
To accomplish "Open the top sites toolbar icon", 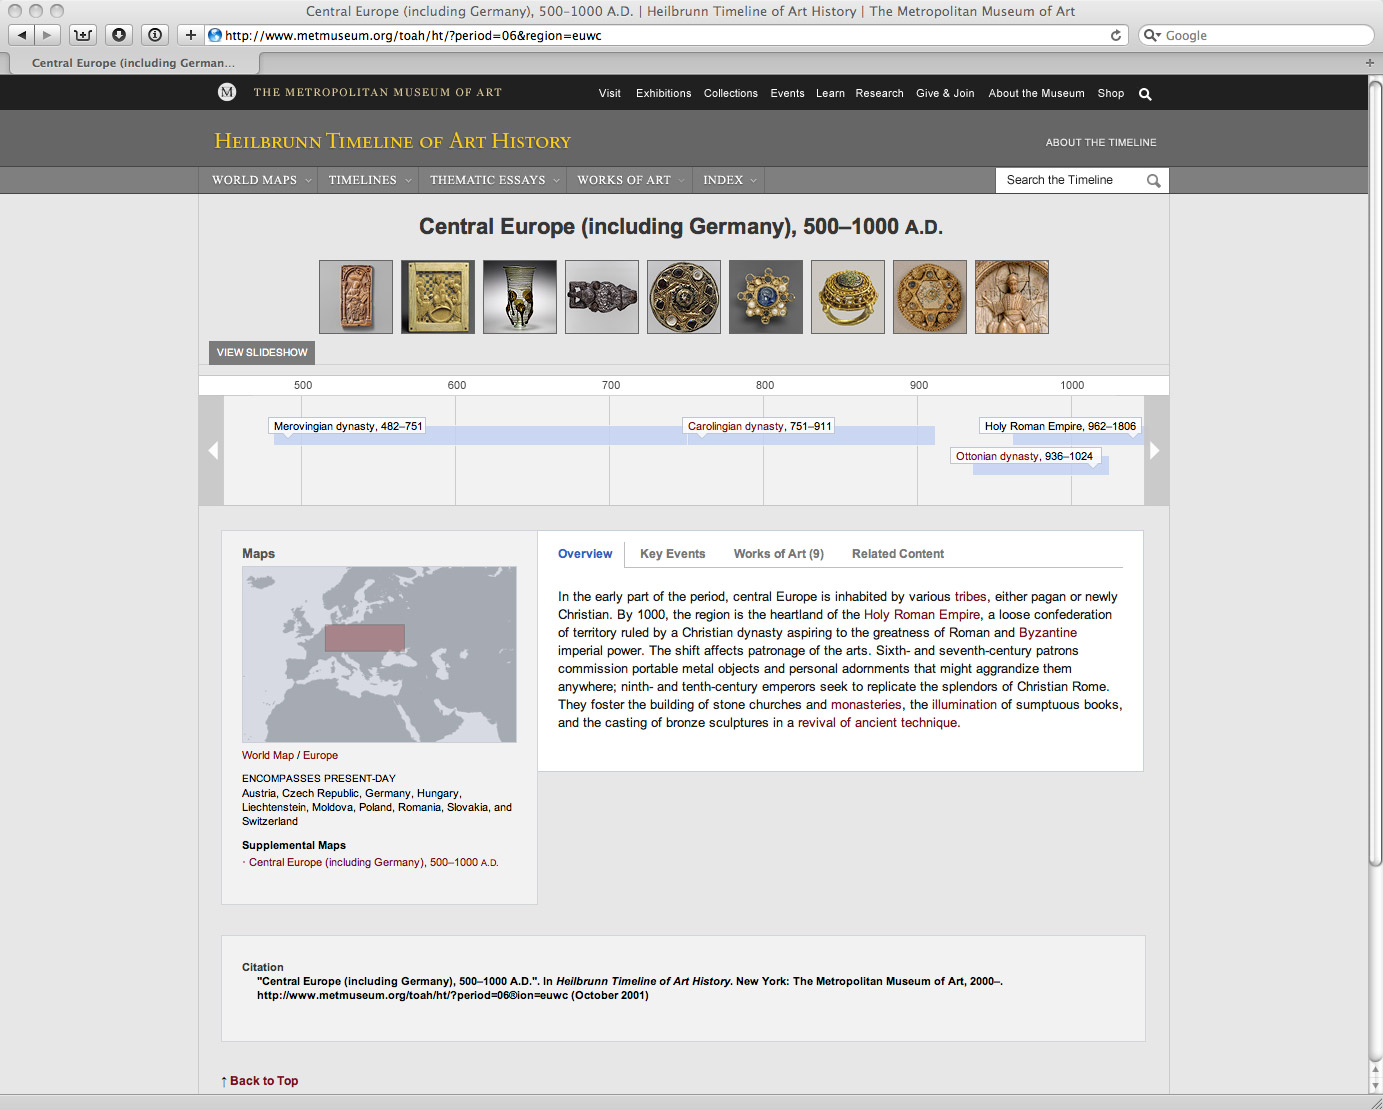I will [x=83, y=35].
